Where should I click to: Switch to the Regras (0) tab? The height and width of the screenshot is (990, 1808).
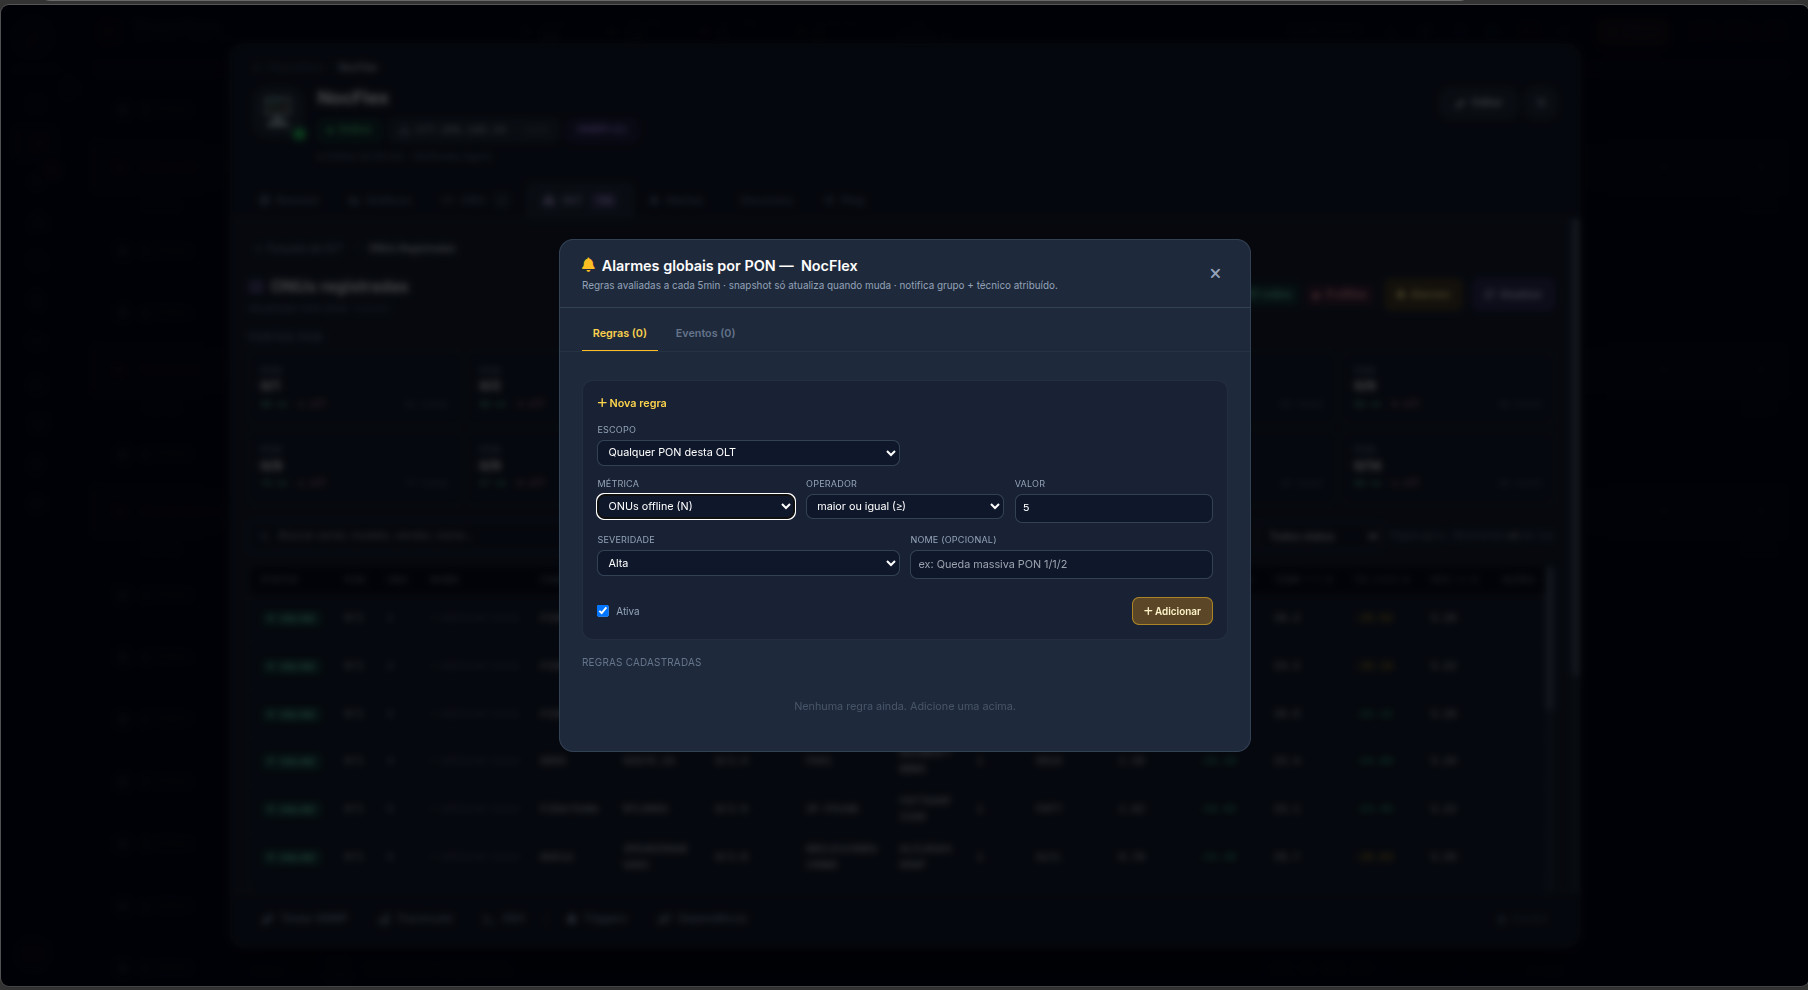pos(619,333)
